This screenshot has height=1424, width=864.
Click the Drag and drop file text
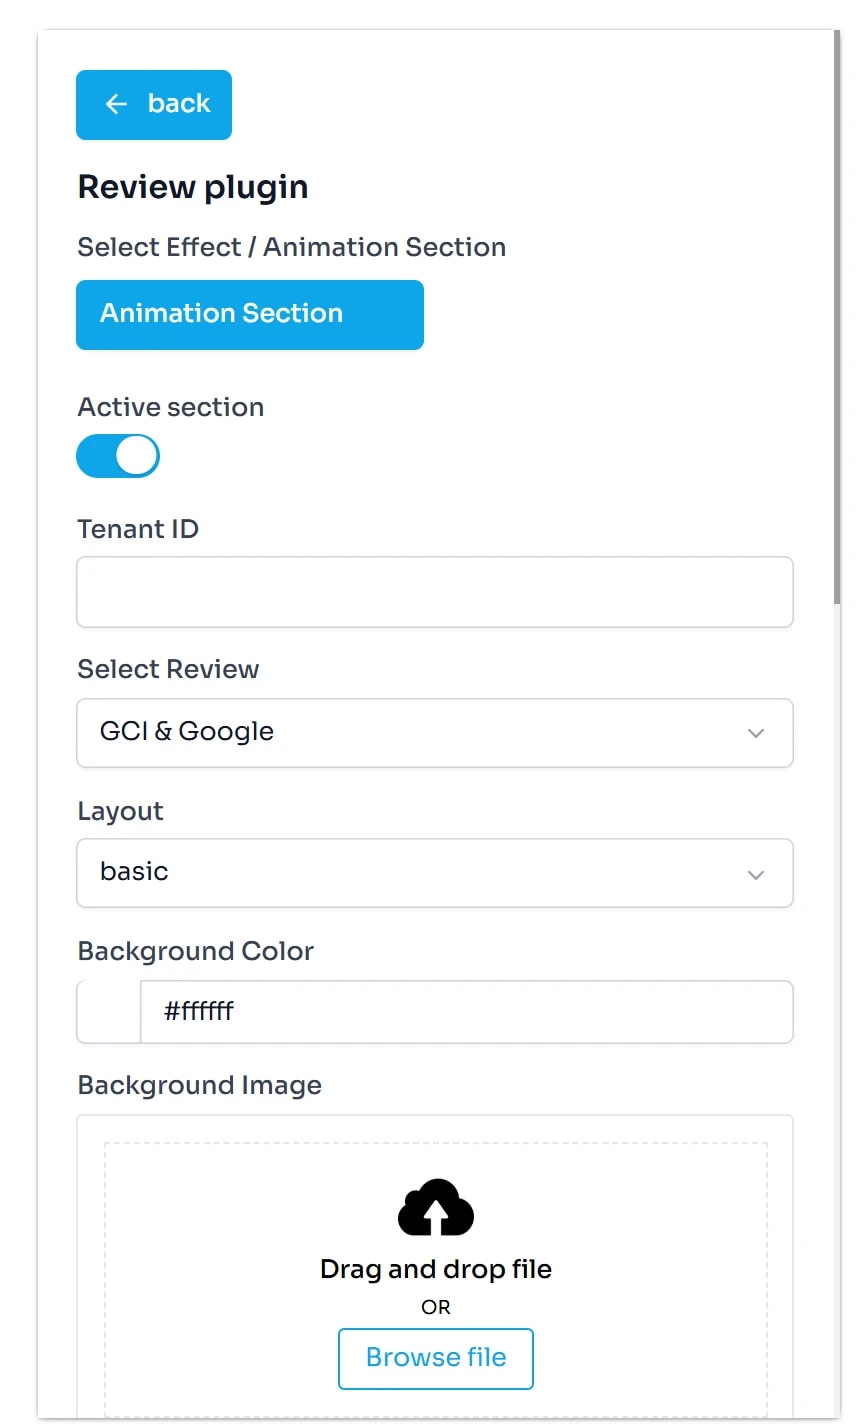436,1269
